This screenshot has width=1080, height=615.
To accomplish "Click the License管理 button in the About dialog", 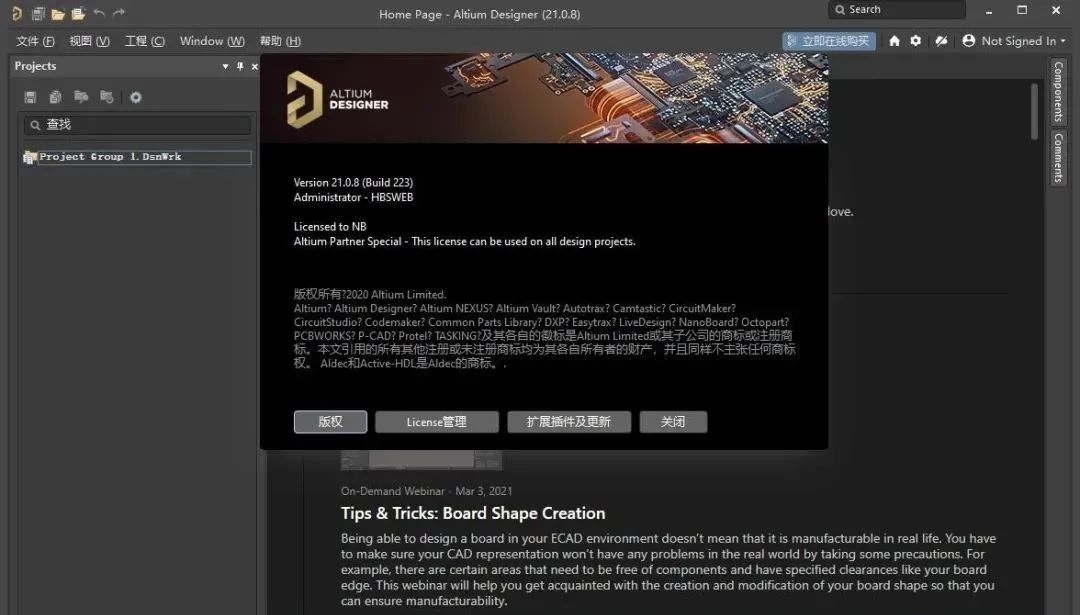I will (437, 421).
